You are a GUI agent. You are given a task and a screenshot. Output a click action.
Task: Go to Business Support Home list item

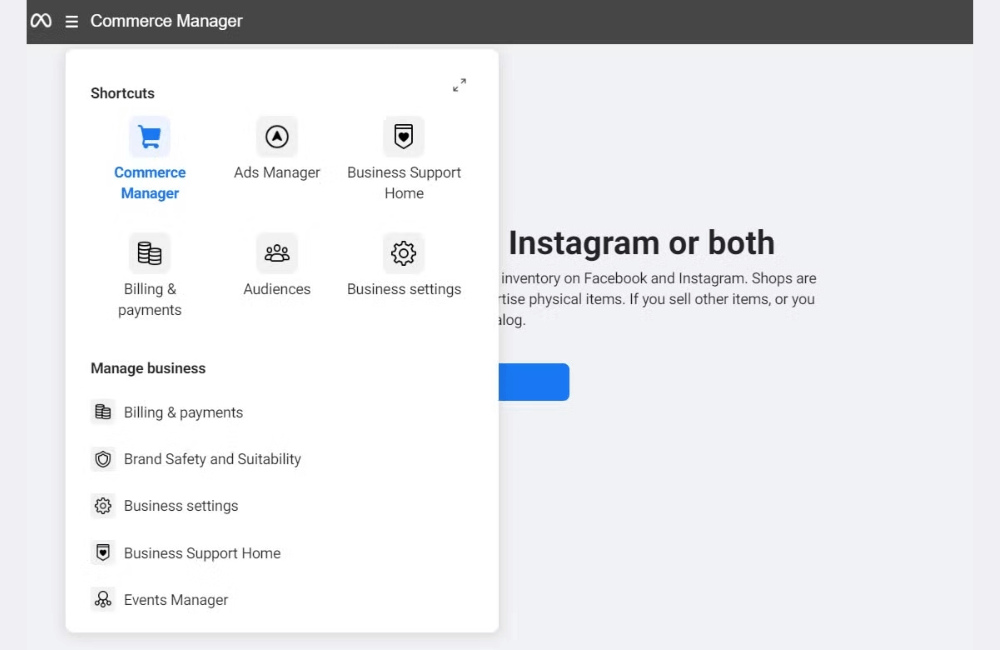pos(202,553)
